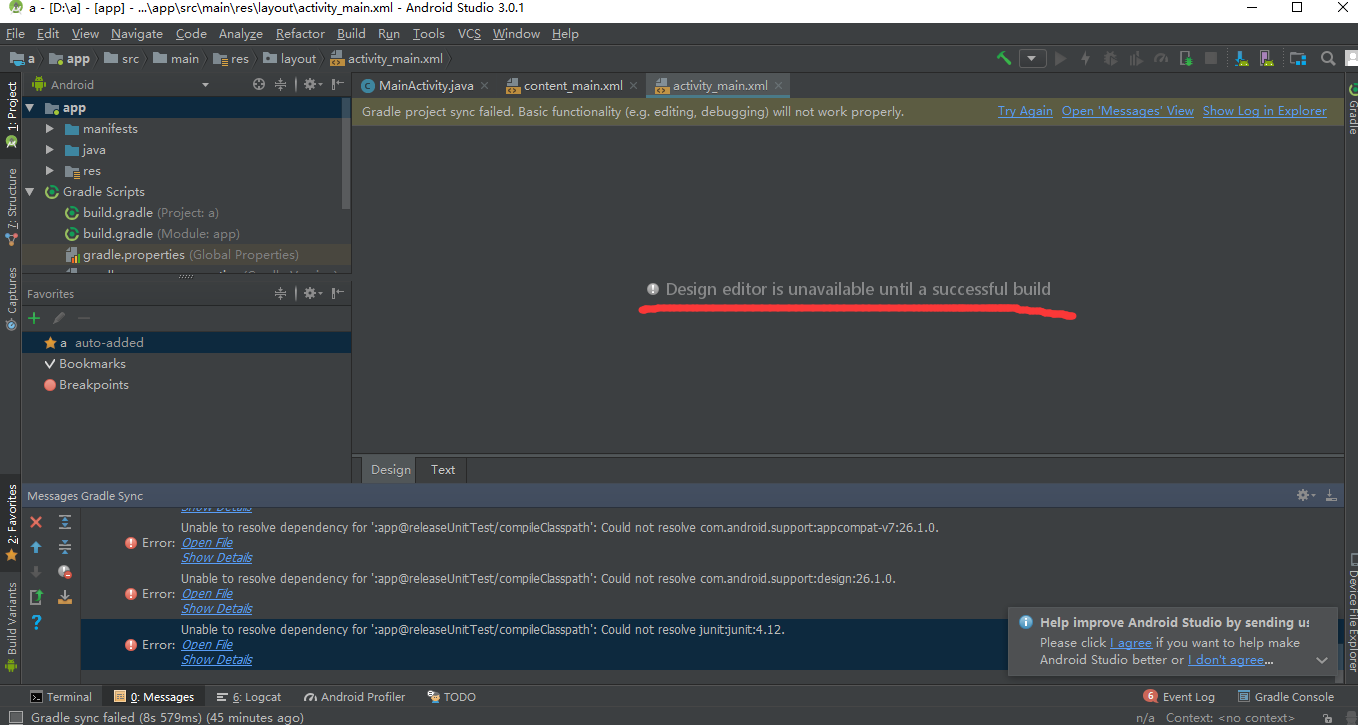Image resolution: width=1358 pixels, height=725 pixels.
Task: Open the Build menu
Action: pyautogui.click(x=351, y=33)
